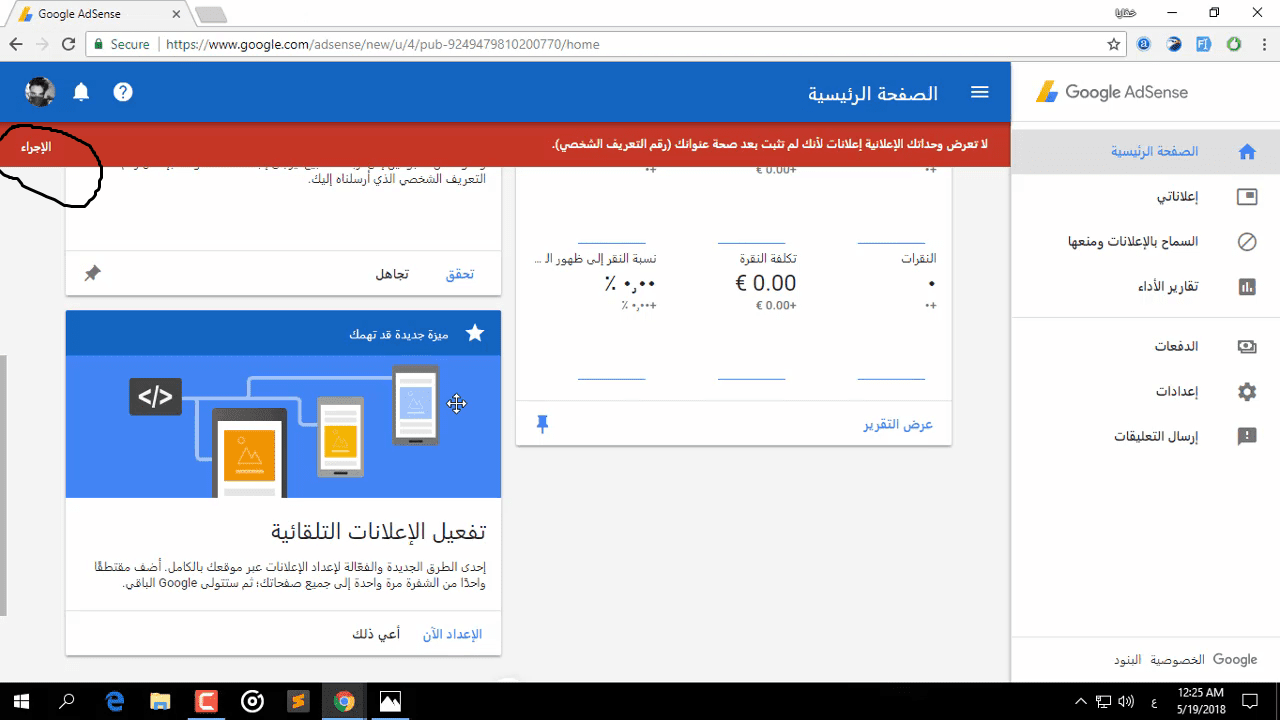Open the help question mark icon
Screen dimensions: 1280x720
[x=123, y=92]
